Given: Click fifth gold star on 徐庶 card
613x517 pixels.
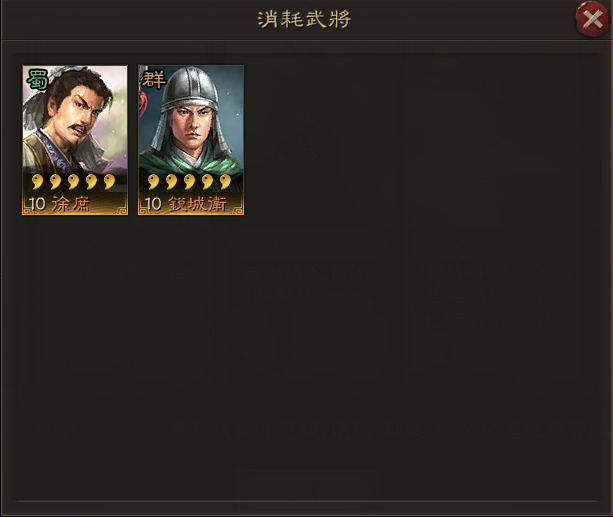Looking at the screenshot, I should [x=109, y=182].
